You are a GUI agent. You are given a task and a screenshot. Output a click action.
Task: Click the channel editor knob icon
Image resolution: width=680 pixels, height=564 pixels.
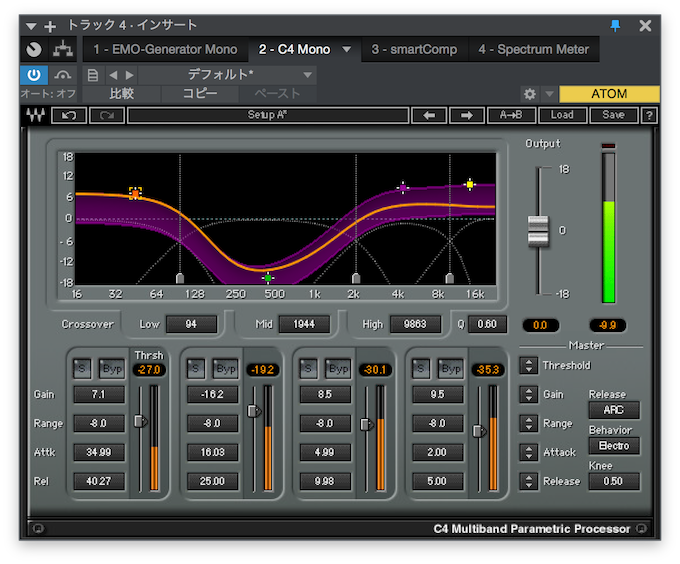click(34, 49)
